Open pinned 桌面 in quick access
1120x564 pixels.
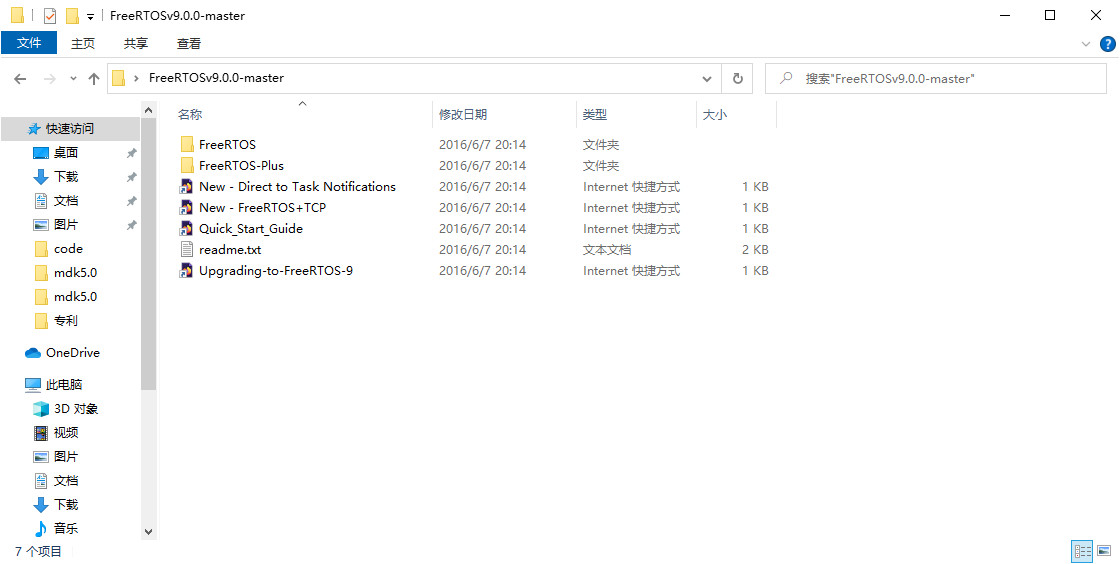point(66,153)
